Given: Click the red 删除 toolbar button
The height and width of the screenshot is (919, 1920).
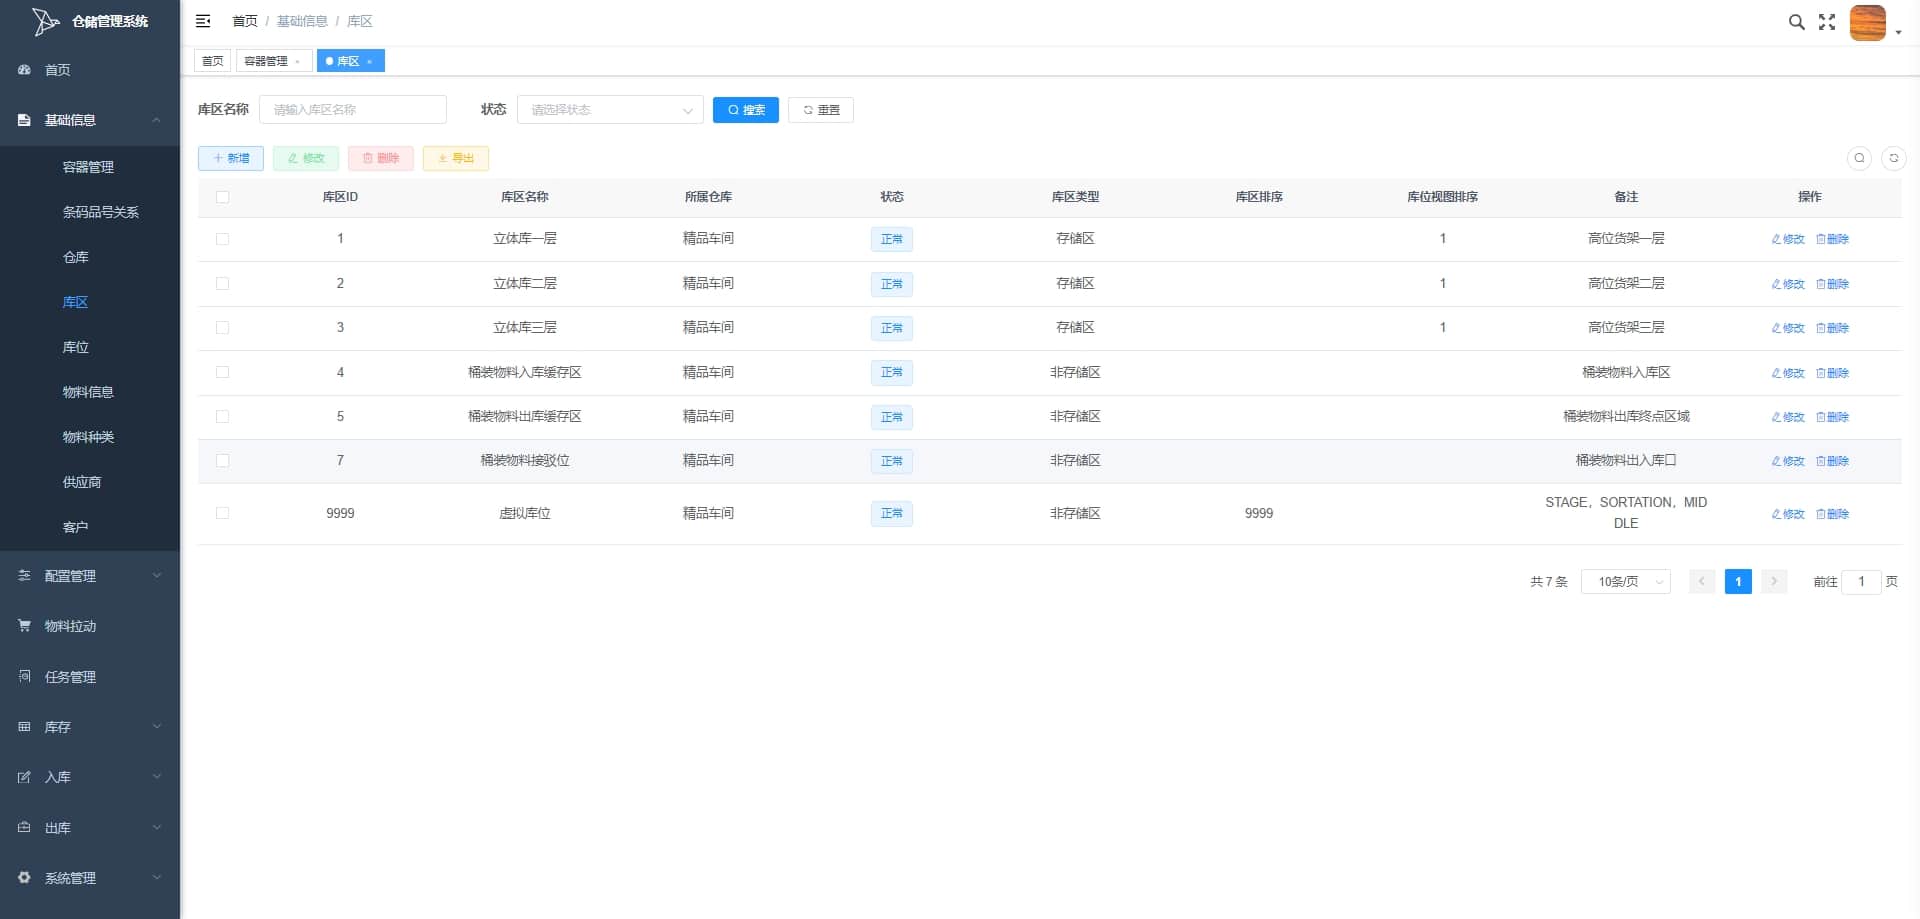Looking at the screenshot, I should coord(381,158).
